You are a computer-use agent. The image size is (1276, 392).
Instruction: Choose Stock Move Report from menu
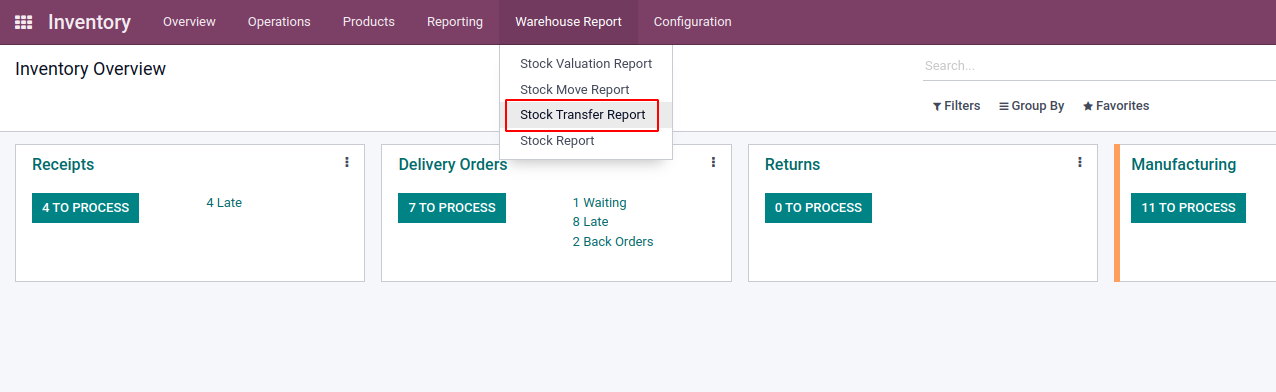575,90
